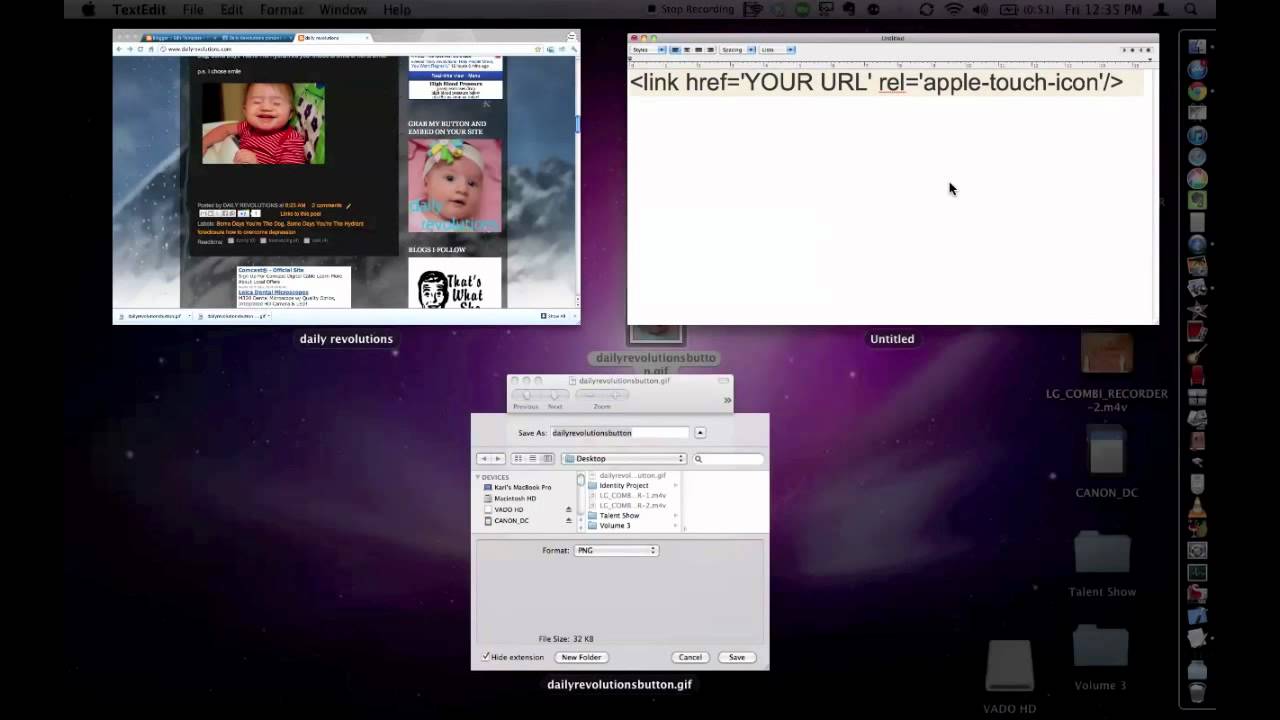1280x720 pixels.
Task: Click the forward arrow in save dialog
Action: [498, 458]
